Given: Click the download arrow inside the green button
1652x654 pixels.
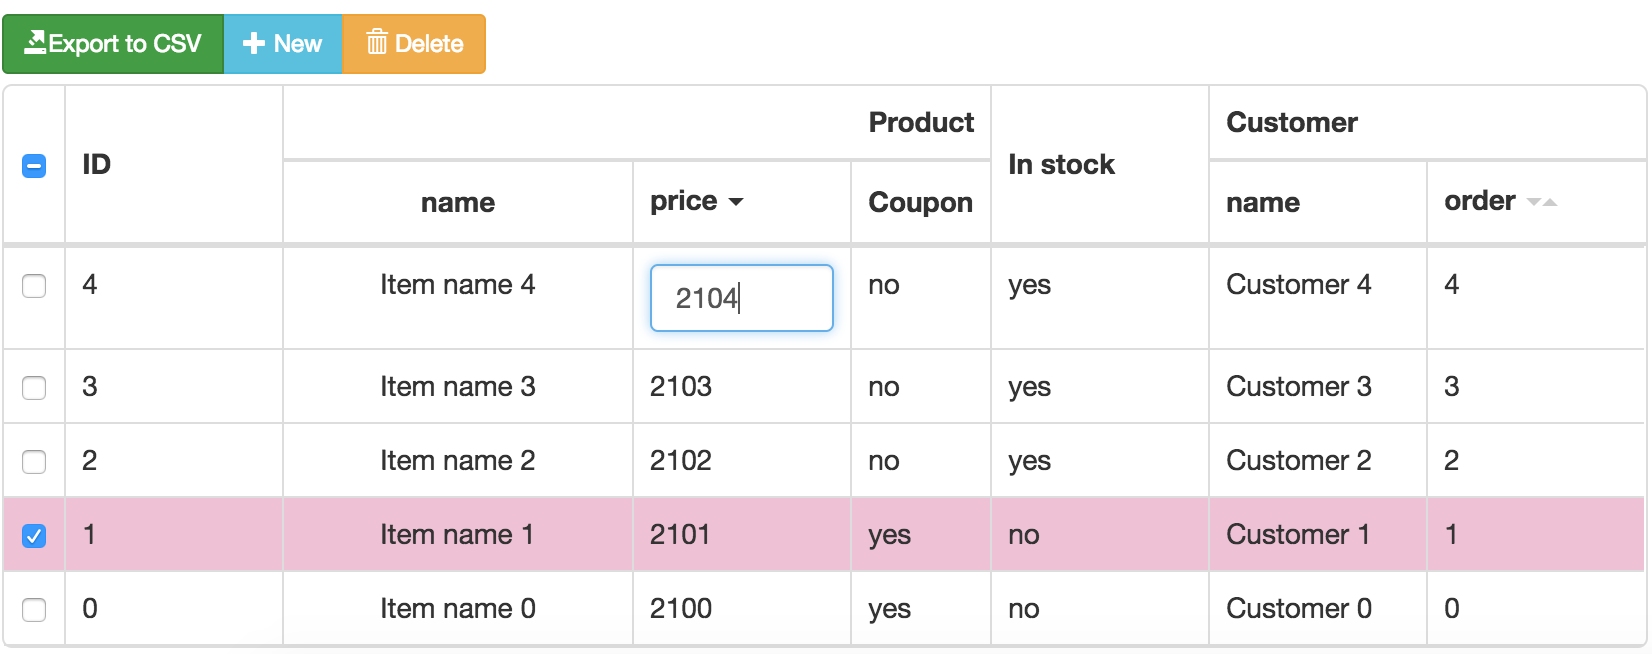Looking at the screenshot, I should (x=37, y=42).
